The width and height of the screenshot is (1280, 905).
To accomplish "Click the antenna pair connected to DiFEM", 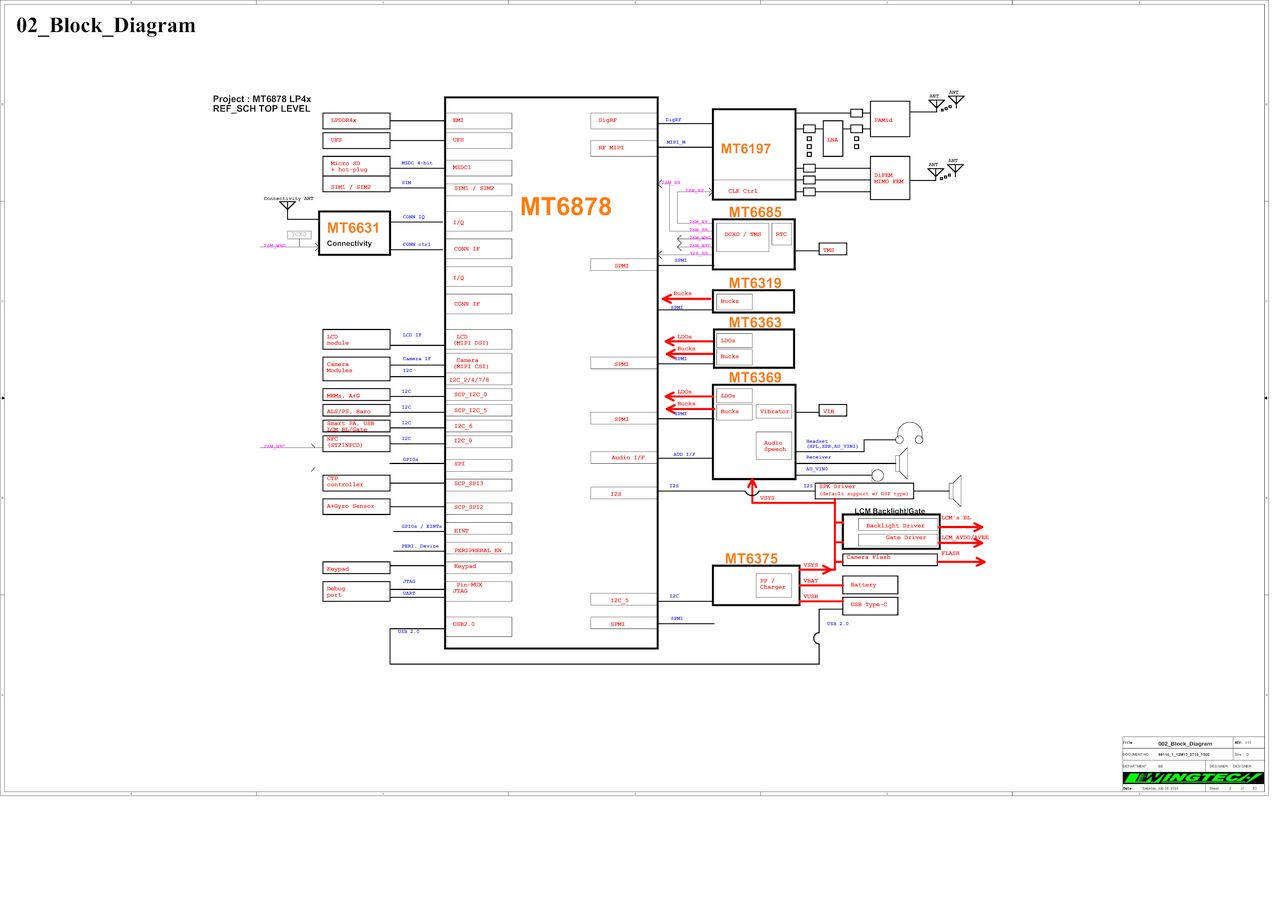I will 945,171.
